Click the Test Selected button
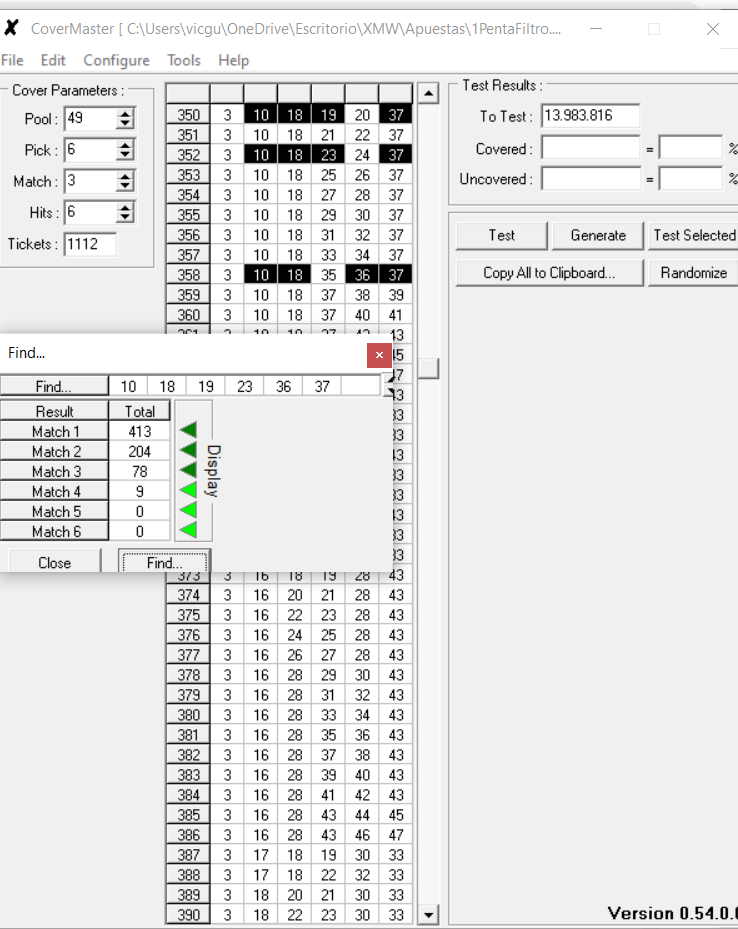Viewport: 738px width, 929px height. [x=694, y=236]
